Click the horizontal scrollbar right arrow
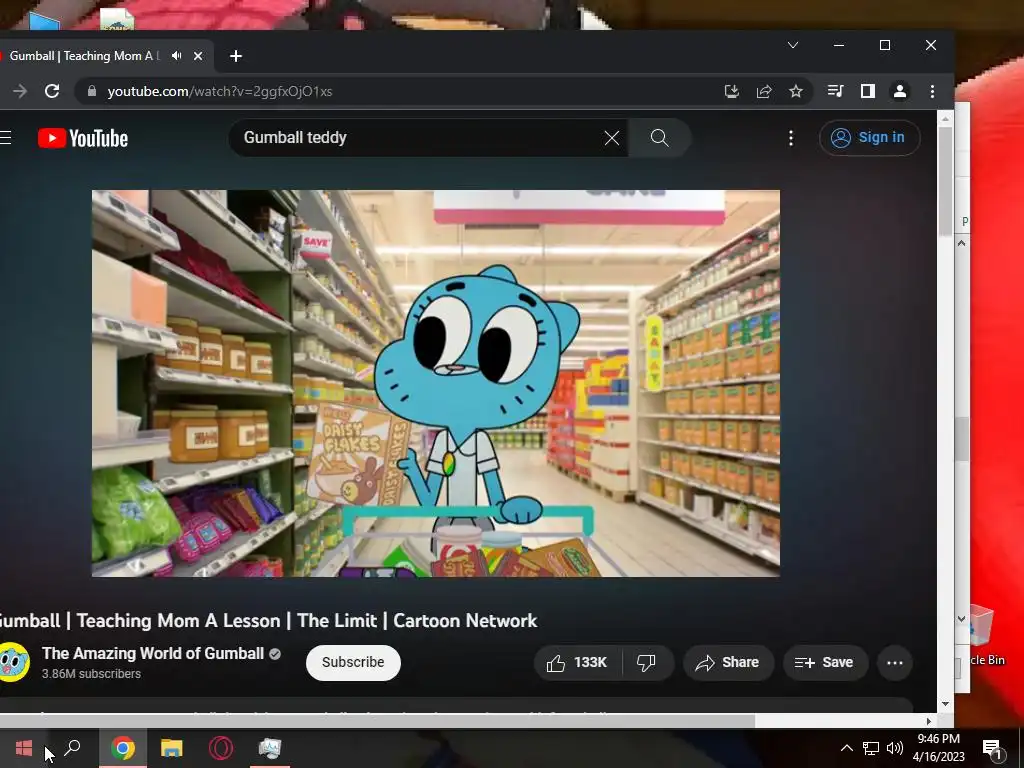Image resolution: width=1024 pixels, height=768 pixels. (x=929, y=721)
